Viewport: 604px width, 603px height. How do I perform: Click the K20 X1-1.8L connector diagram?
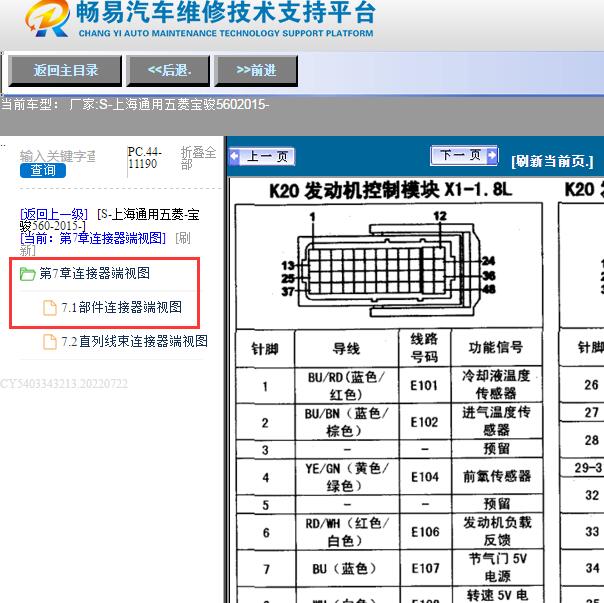click(x=389, y=264)
